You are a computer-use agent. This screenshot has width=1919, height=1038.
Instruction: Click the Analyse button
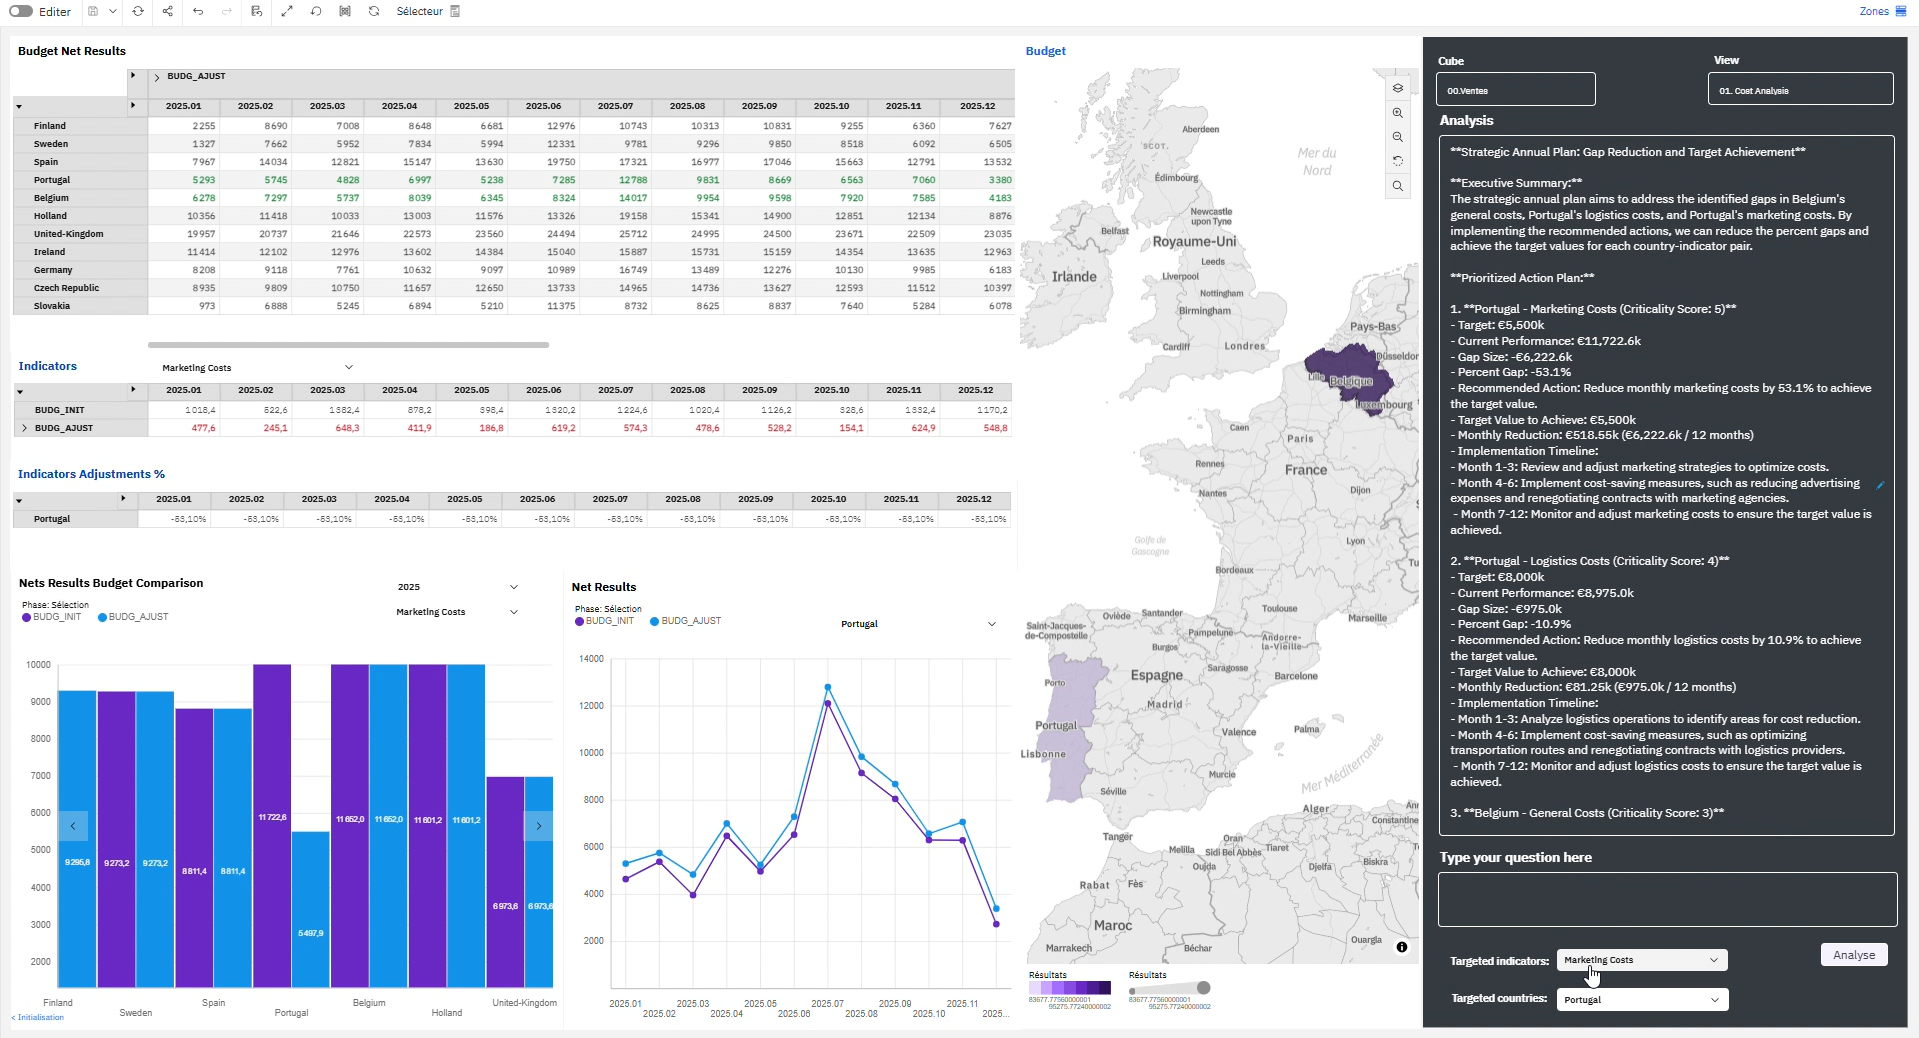click(x=1853, y=955)
